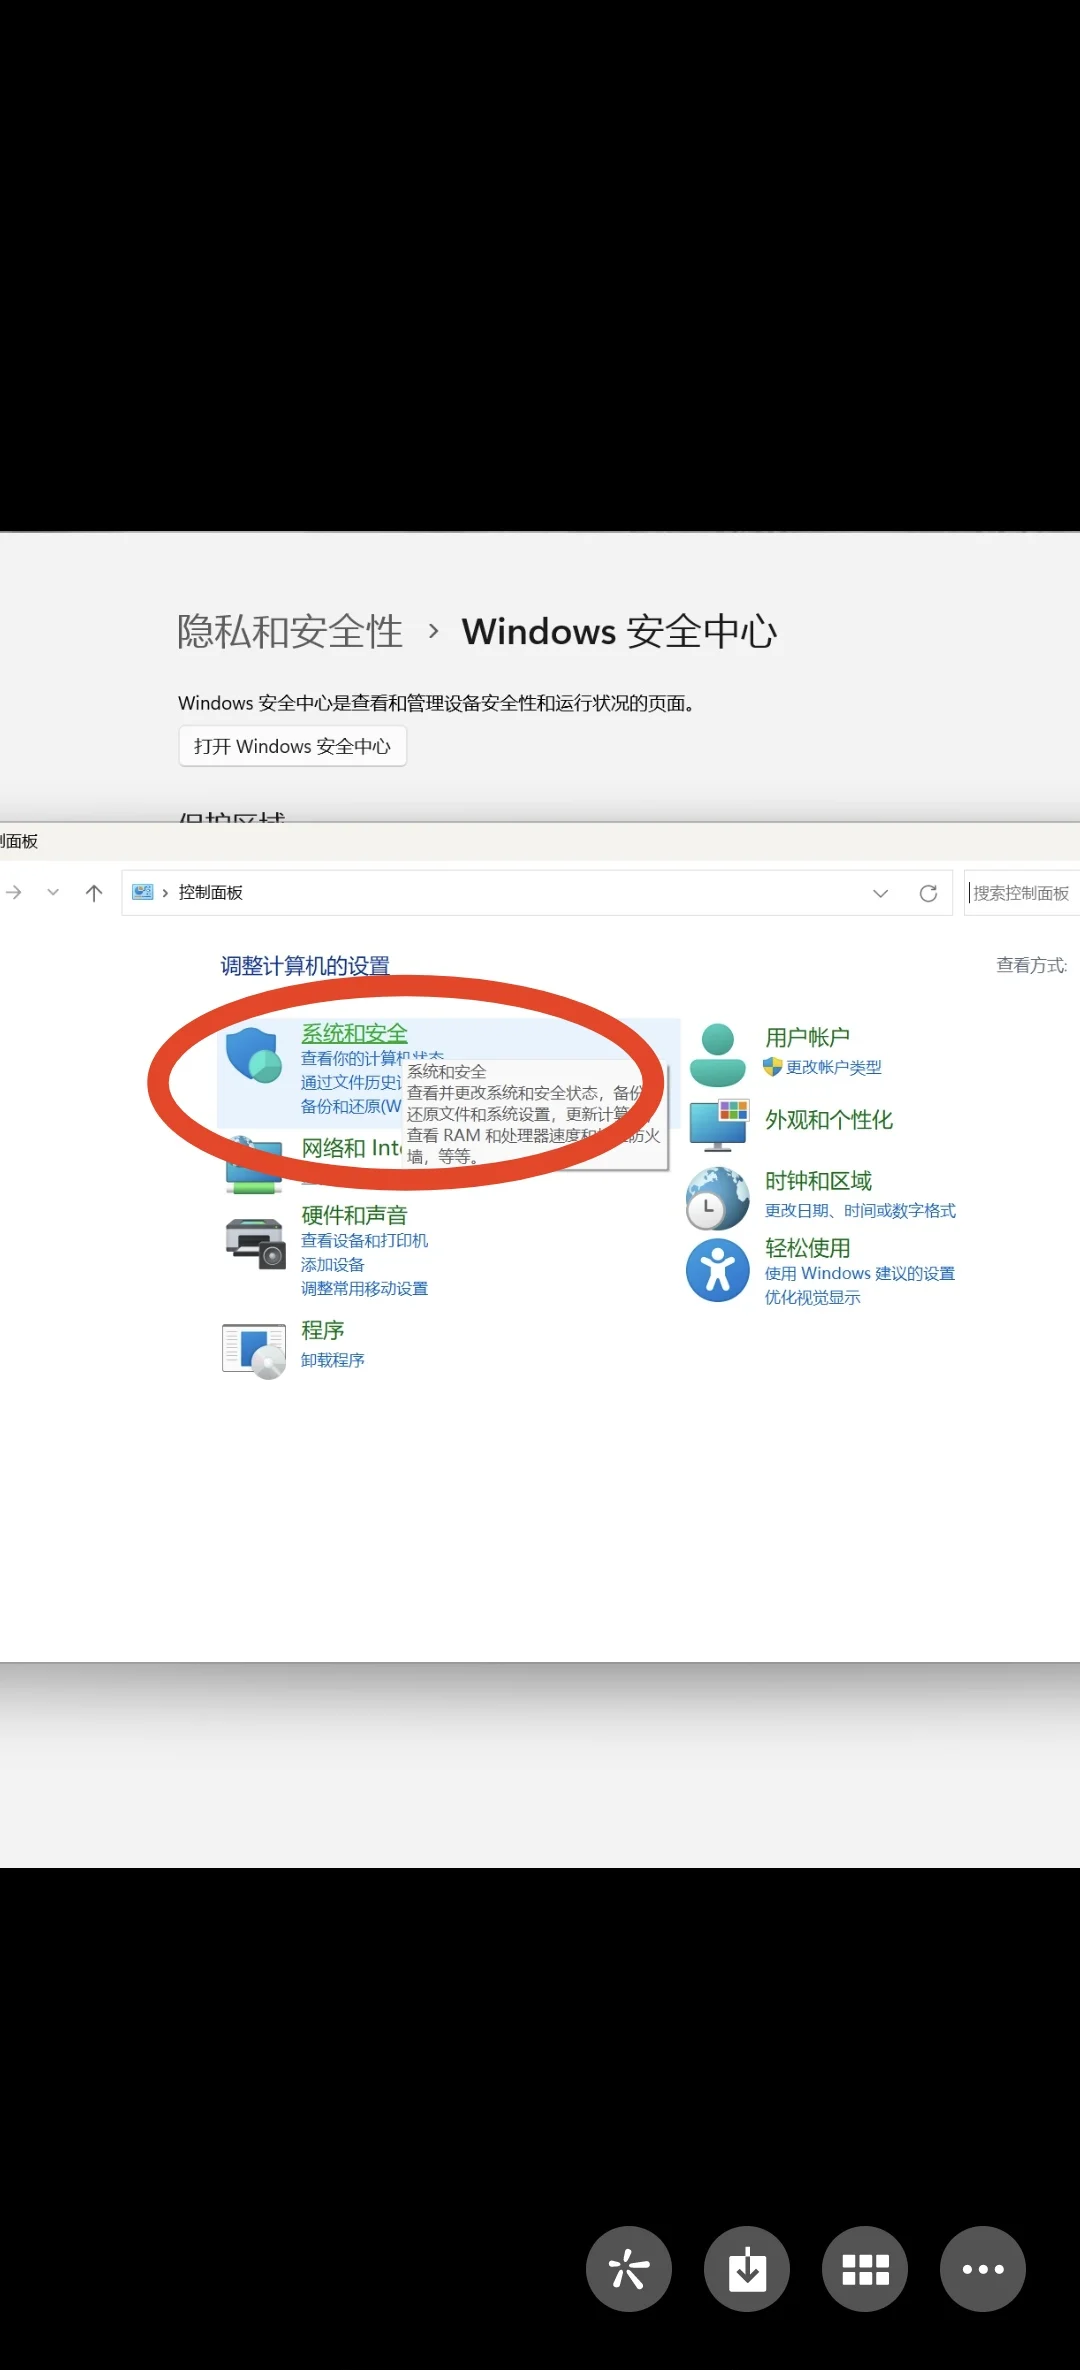Open the System and Security shield icon
Image resolution: width=1080 pixels, height=2370 pixels.
tap(253, 1055)
